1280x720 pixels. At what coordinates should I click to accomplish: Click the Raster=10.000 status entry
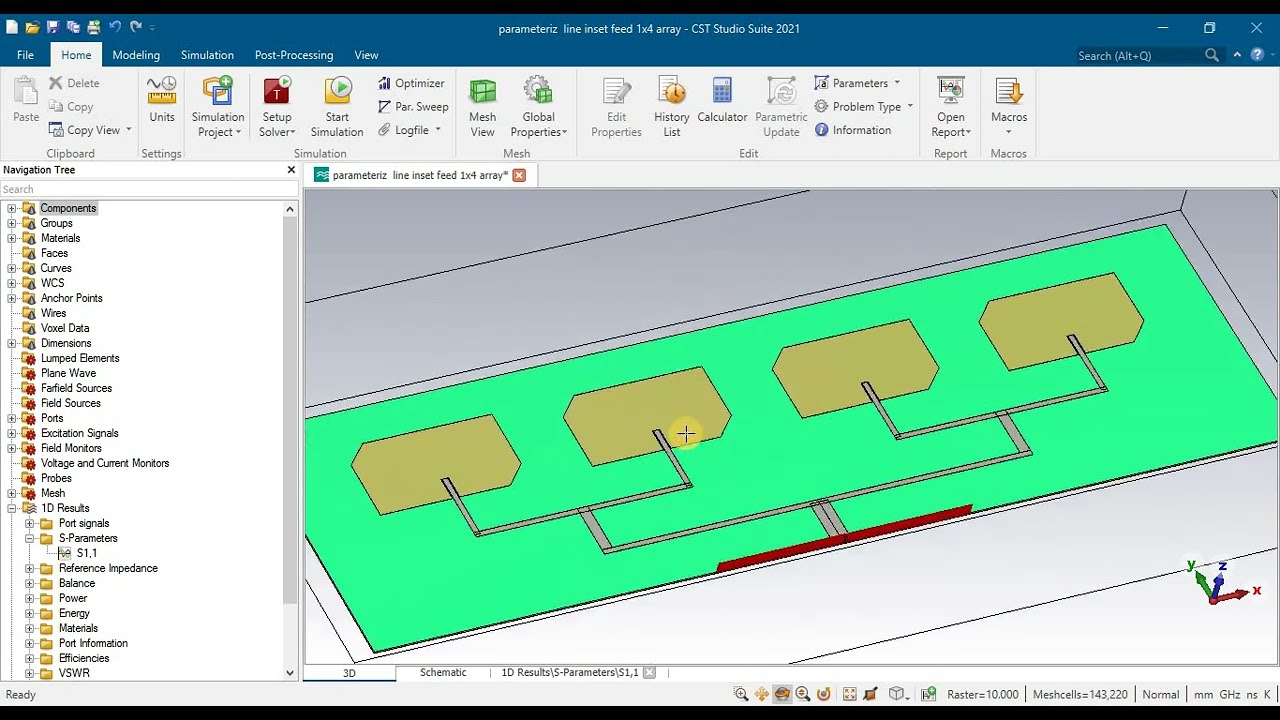[x=983, y=694]
